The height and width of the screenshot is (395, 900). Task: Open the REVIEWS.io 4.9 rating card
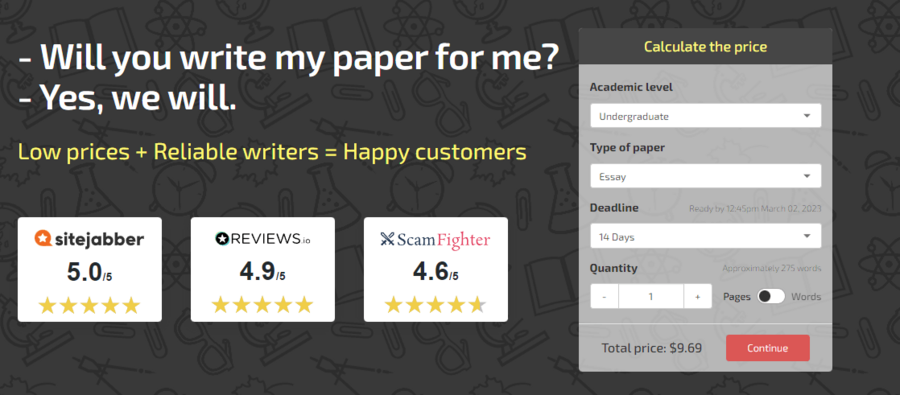pos(263,269)
